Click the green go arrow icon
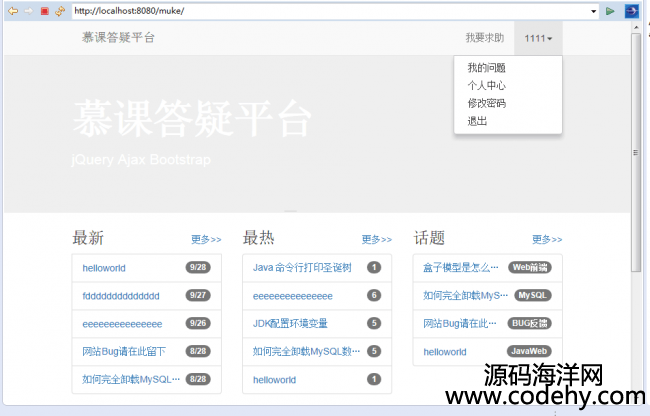Viewport: 650px width, 416px height. pyautogui.click(x=610, y=11)
